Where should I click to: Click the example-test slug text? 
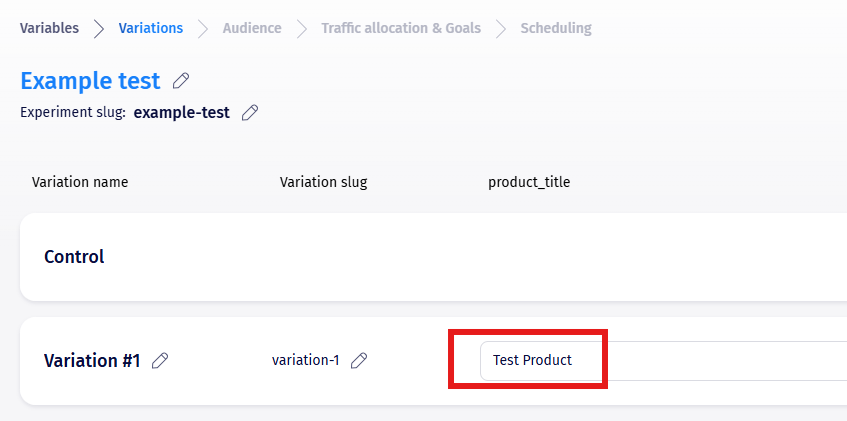[x=181, y=112]
